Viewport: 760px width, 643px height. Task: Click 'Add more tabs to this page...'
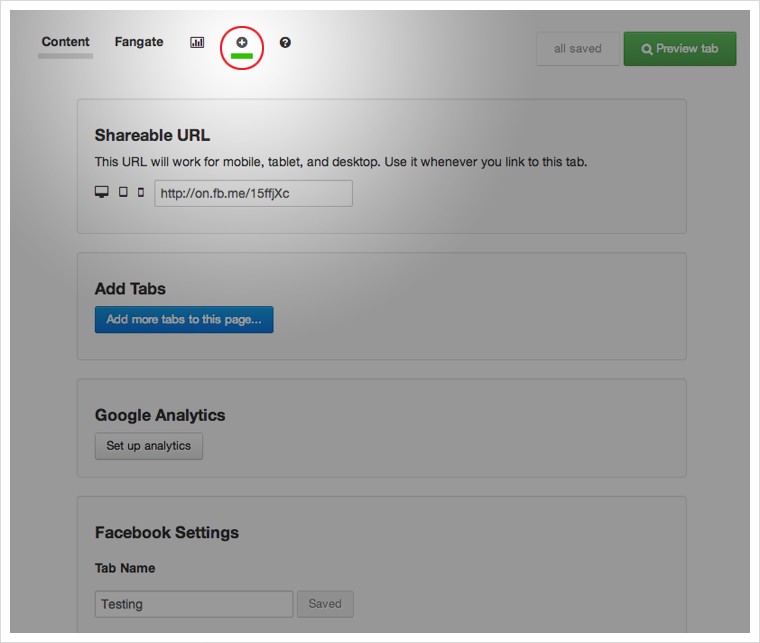(x=184, y=319)
